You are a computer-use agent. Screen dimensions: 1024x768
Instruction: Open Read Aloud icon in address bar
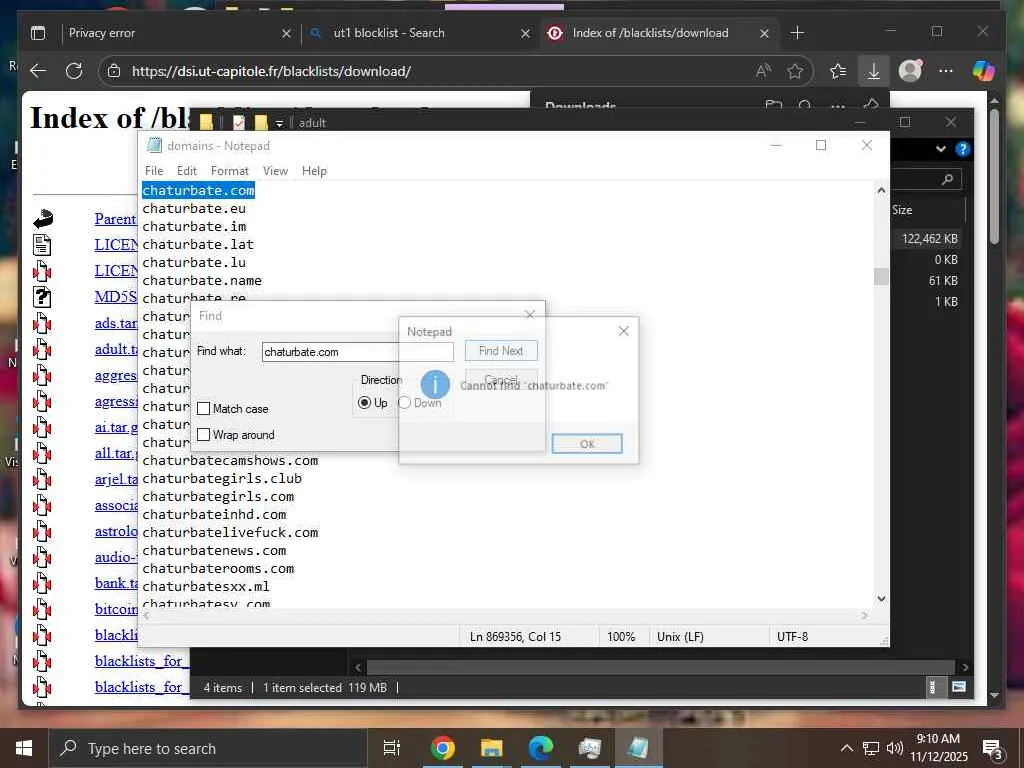tap(762, 71)
